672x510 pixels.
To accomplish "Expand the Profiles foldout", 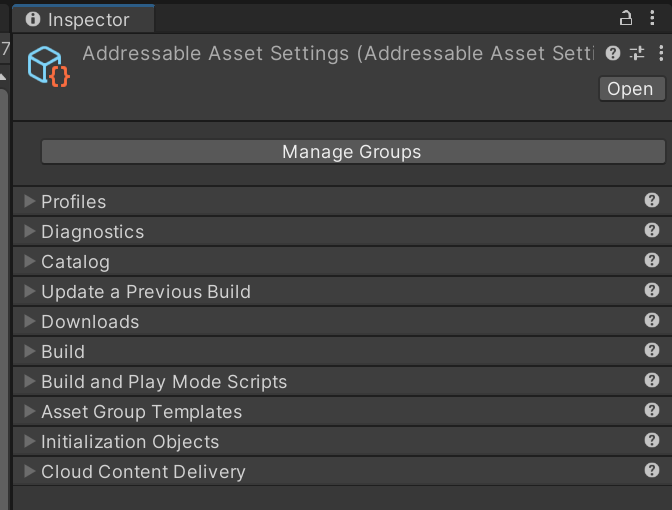I will coord(29,202).
